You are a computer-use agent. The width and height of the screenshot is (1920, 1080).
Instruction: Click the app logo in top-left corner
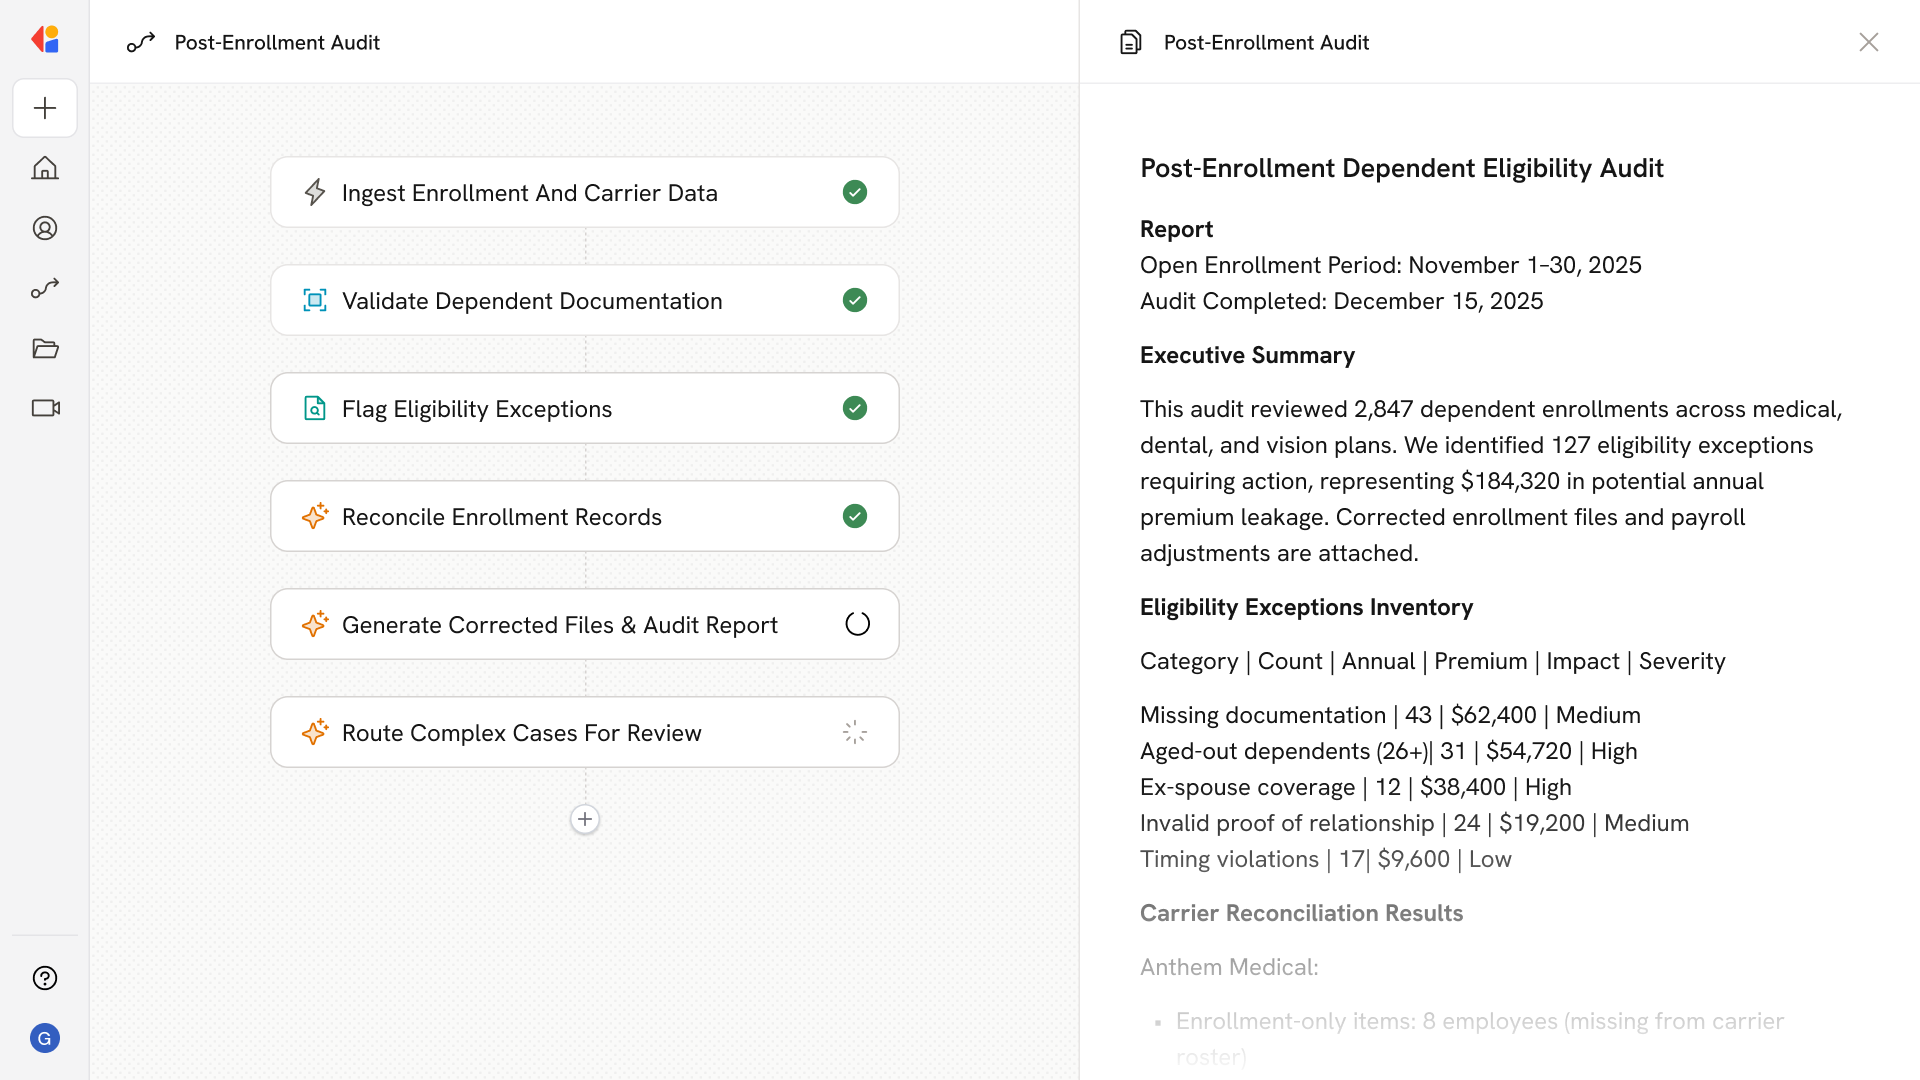[45, 40]
